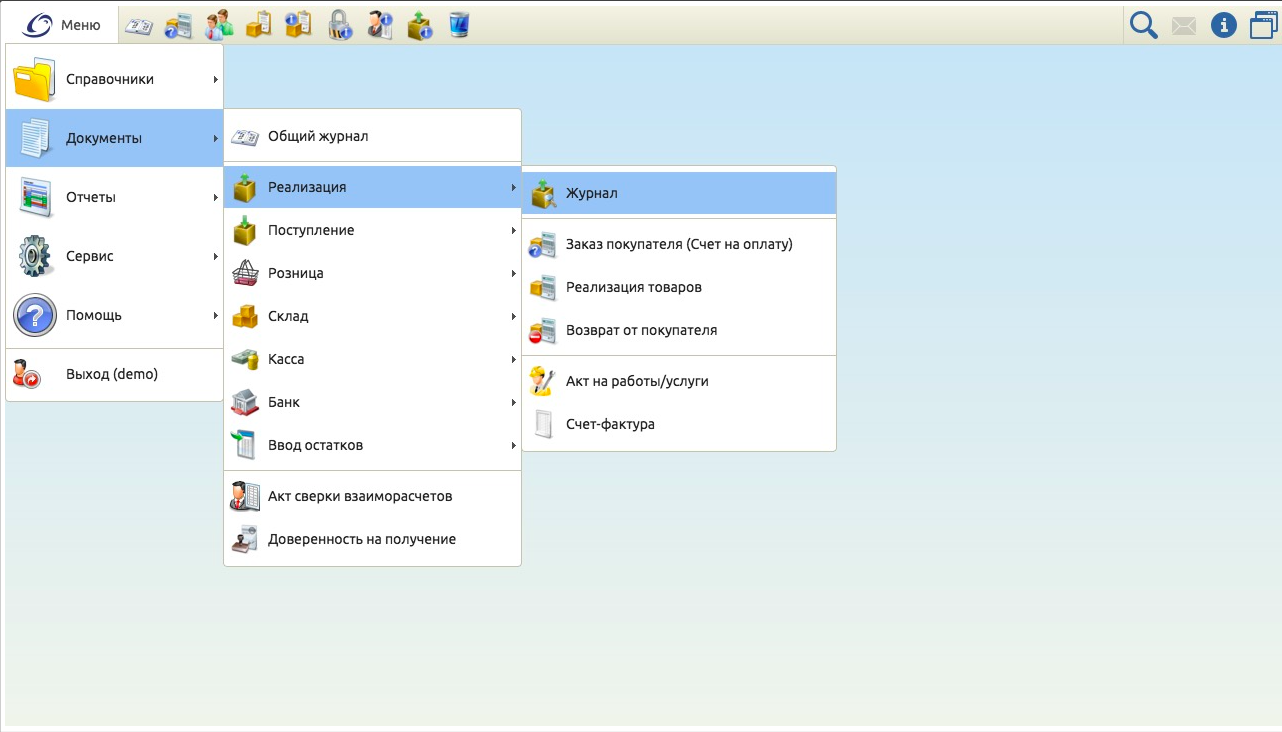Screen dimensions: 1282x732
Task: Click the blue round info icon
Action: 1224,25
